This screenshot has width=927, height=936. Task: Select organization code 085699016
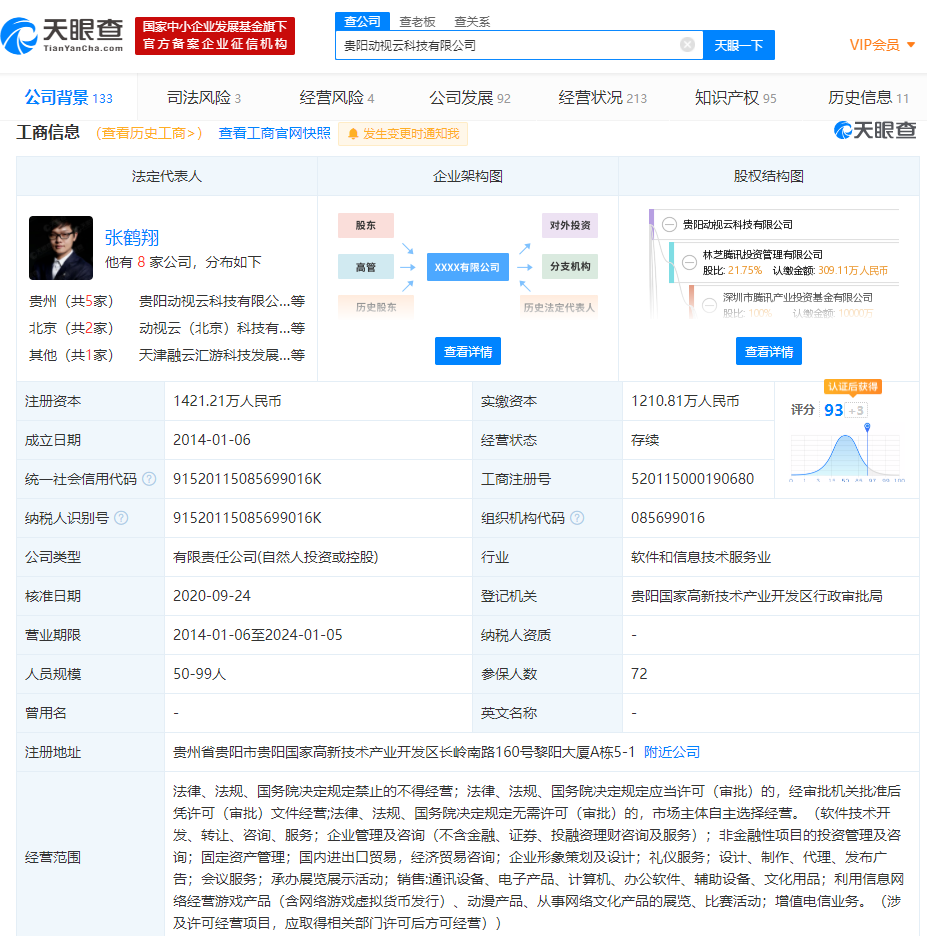pyautogui.click(x=668, y=518)
